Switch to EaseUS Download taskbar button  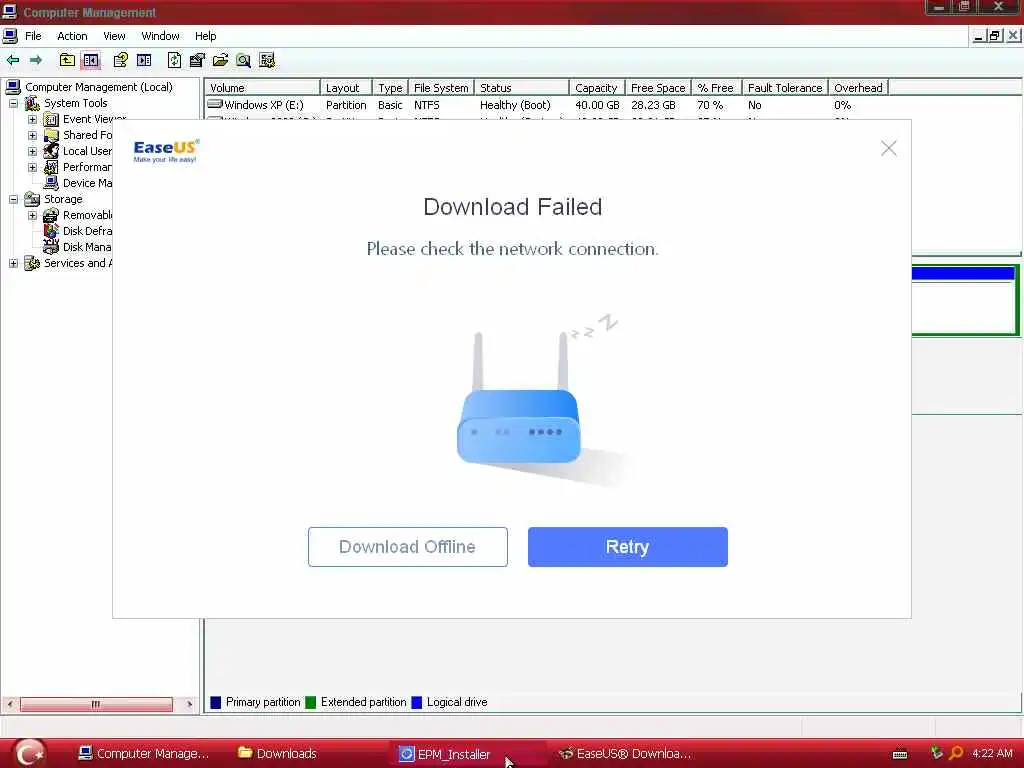[x=625, y=754]
